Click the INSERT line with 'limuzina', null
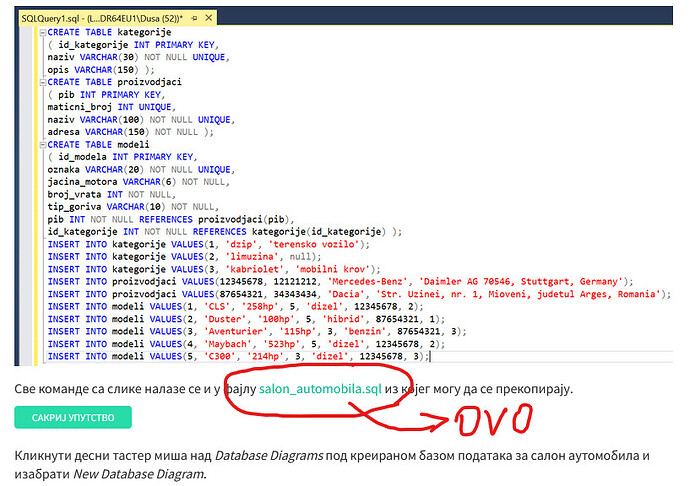The height and width of the screenshot is (486, 690). click(184, 257)
